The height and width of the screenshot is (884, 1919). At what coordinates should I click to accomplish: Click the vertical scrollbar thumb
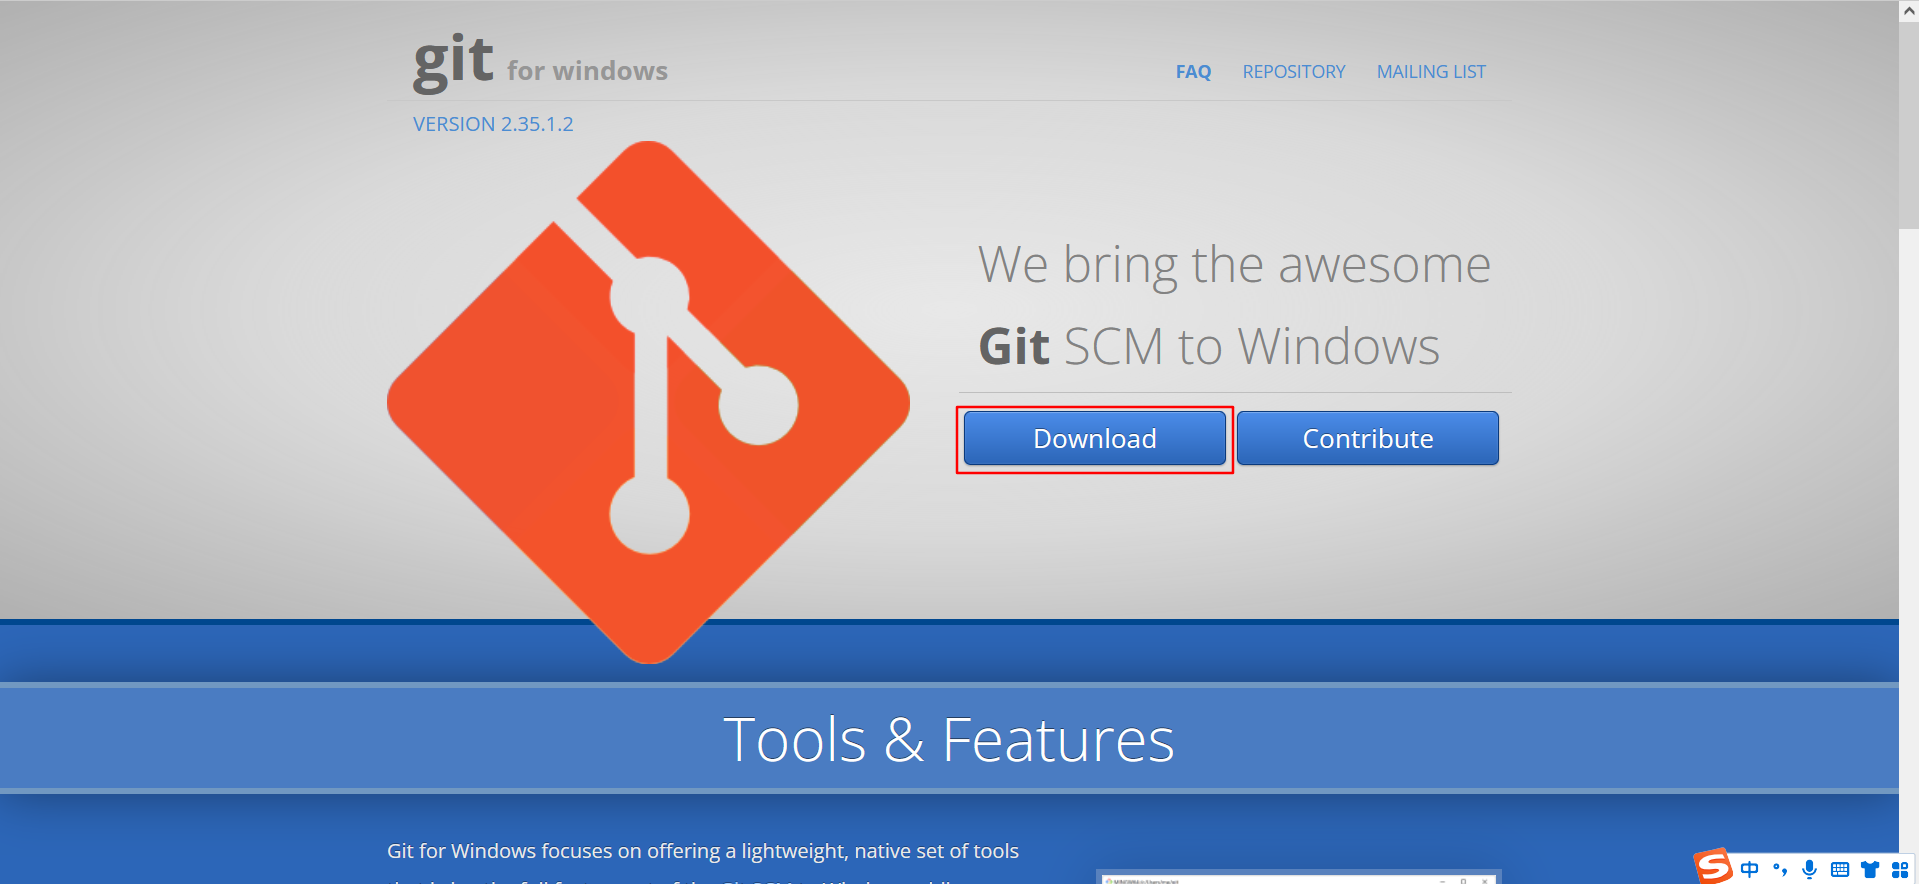pos(1909,126)
